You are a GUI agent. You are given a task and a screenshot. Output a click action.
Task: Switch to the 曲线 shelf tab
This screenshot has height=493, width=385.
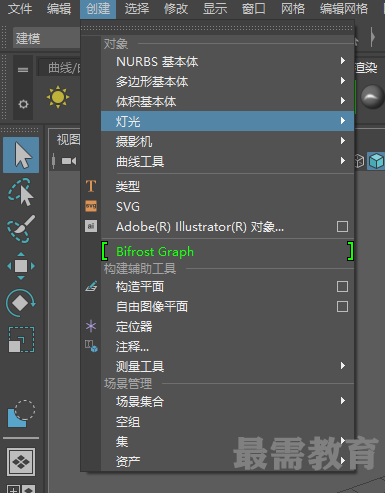coord(60,68)
